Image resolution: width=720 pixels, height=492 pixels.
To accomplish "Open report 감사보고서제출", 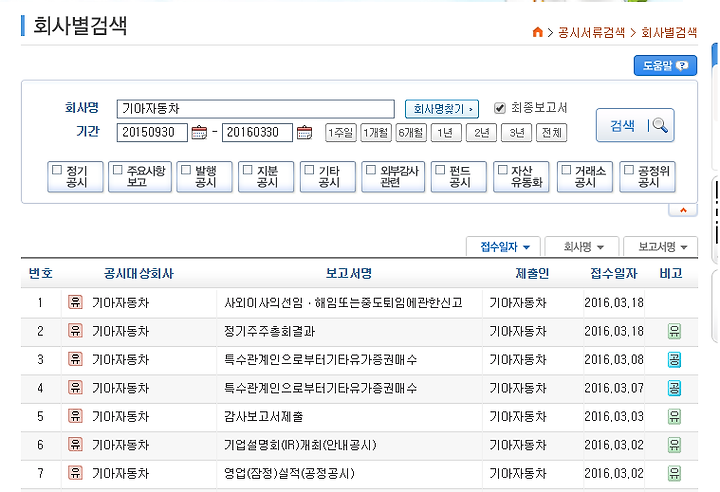I will [x=264, y=417].
